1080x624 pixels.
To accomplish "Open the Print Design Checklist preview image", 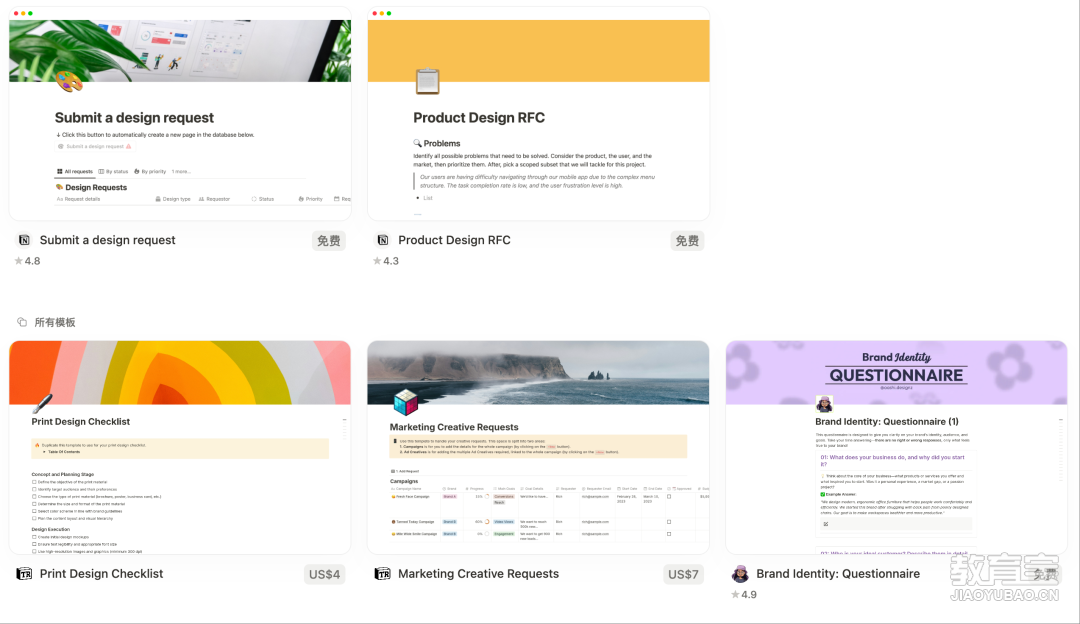I will 180,448.
